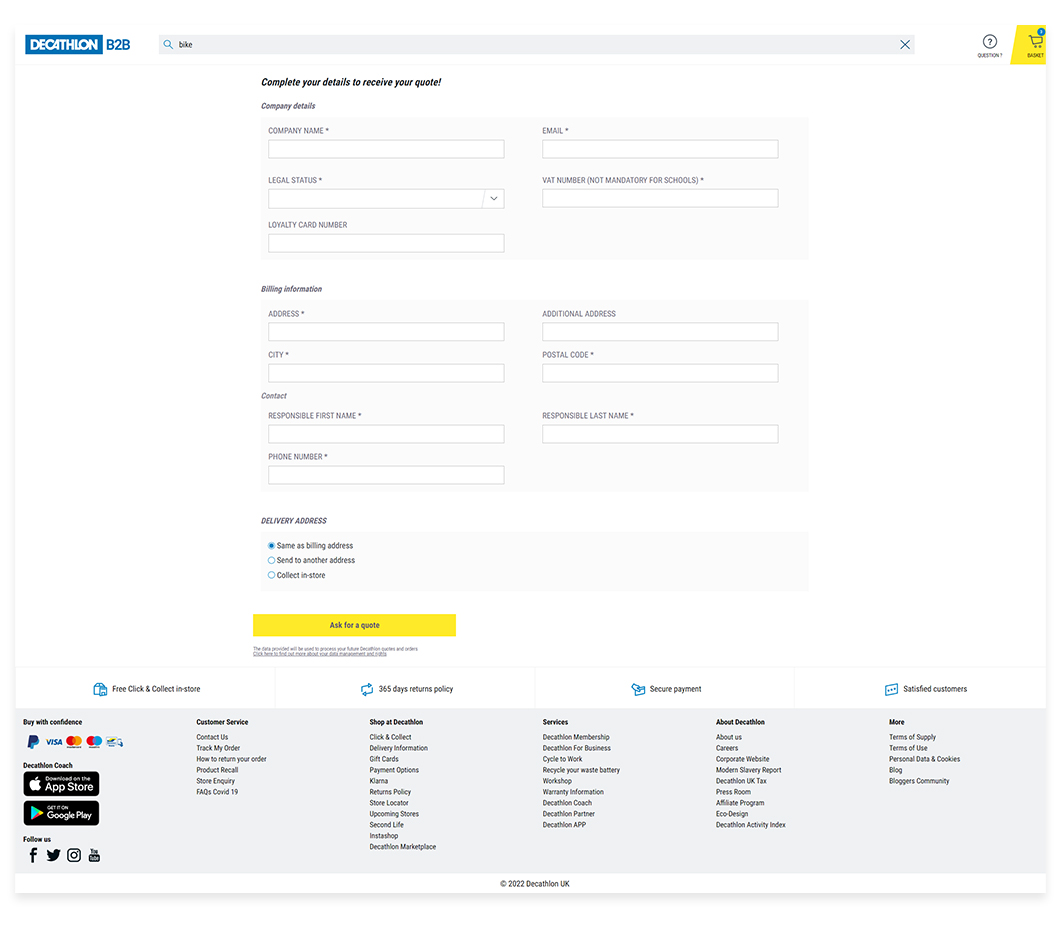Open Decathlon's Facebook page icon
Image resolution: width=1061 pixels, height=941 pixels.
pyautogui.click(x=33, y=855)
